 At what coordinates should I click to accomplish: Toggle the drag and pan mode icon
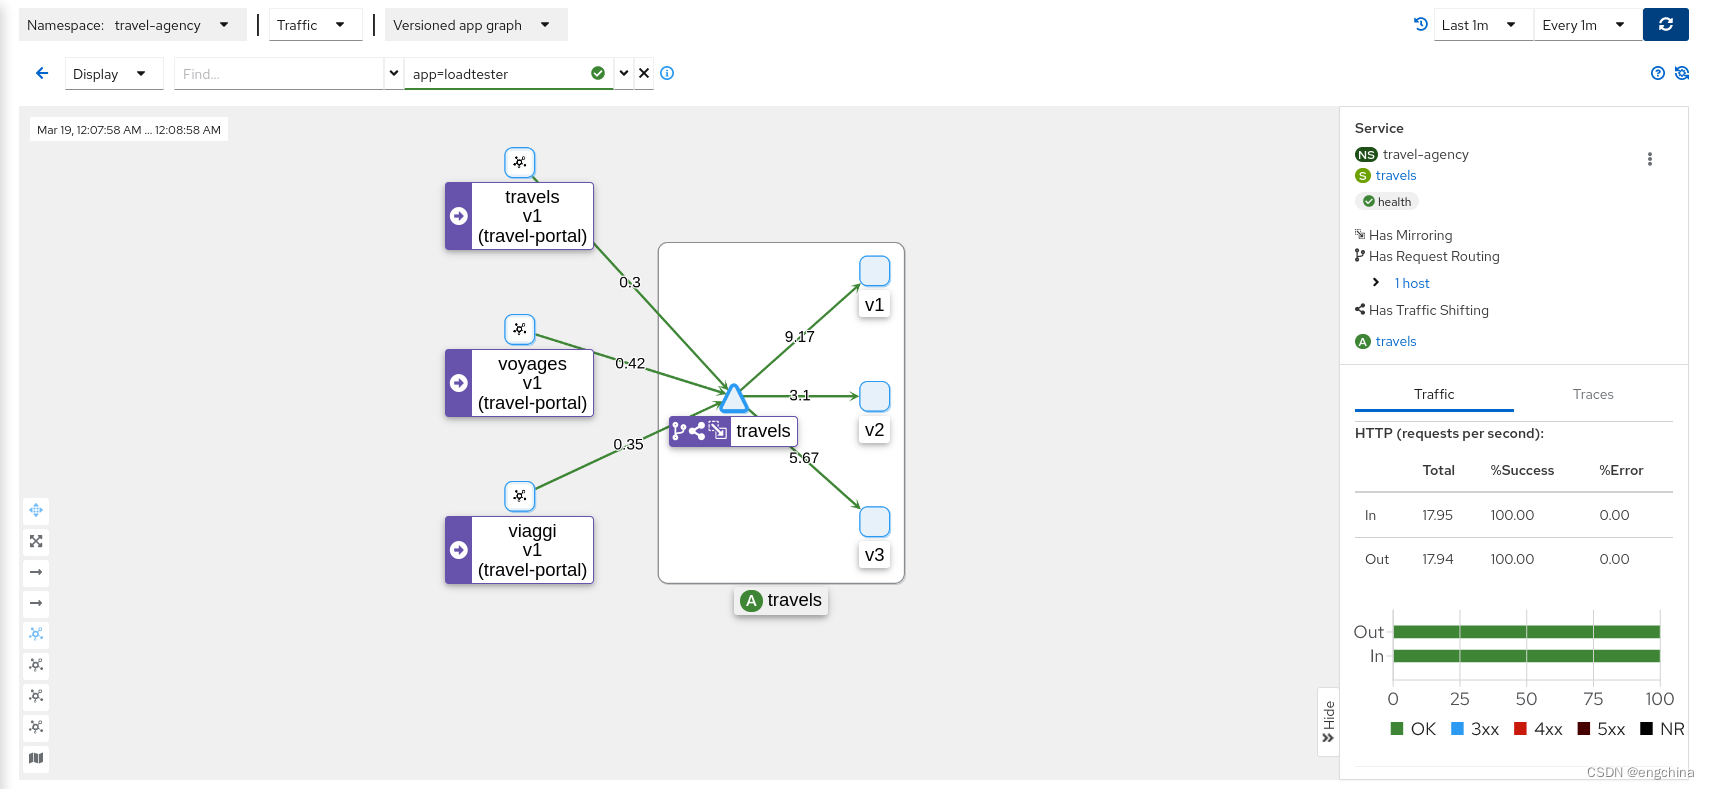(36, 510)
